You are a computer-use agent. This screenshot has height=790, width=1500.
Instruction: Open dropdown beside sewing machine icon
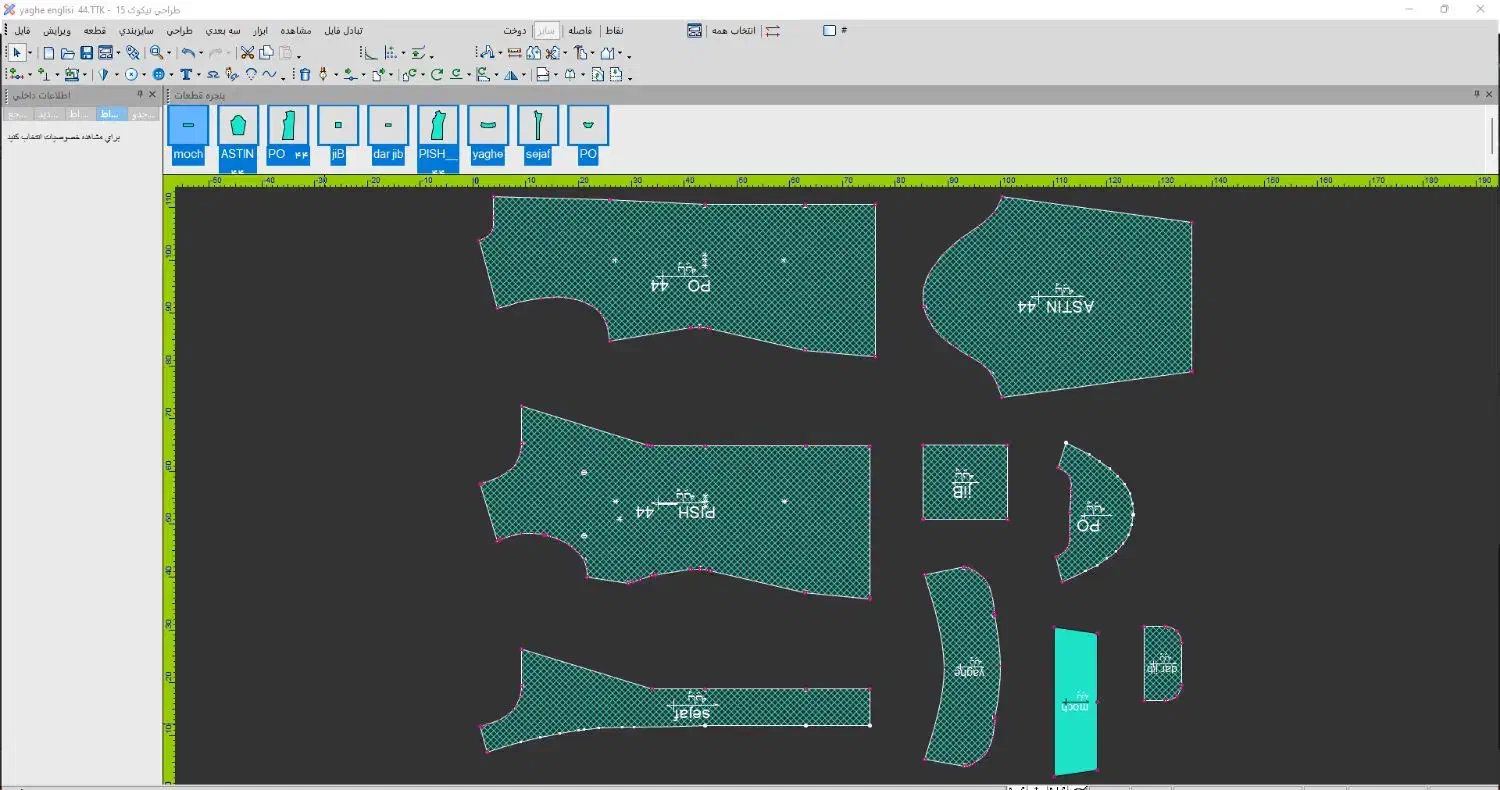click(84, 75)
